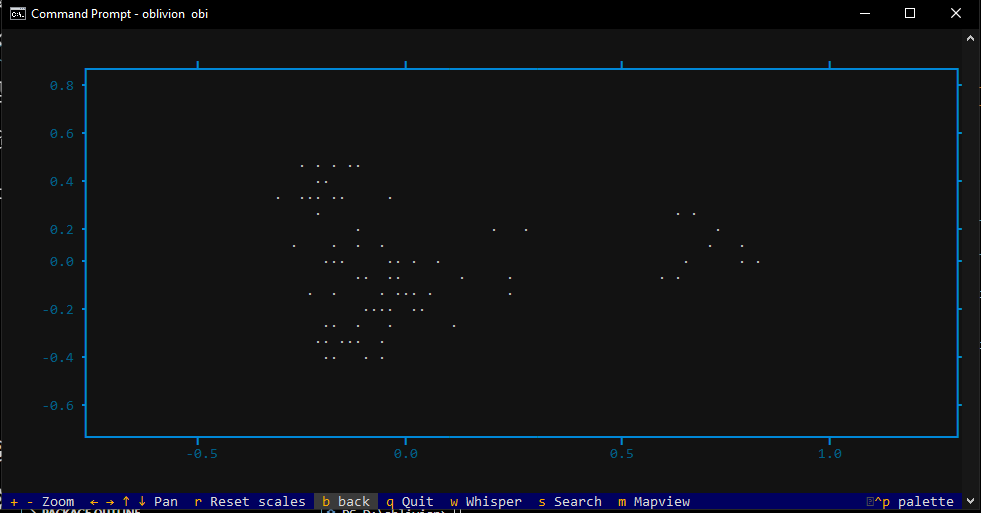The image size is (981, 513).
Task: Click y-axis label 0.8
Action: (62, 86)
